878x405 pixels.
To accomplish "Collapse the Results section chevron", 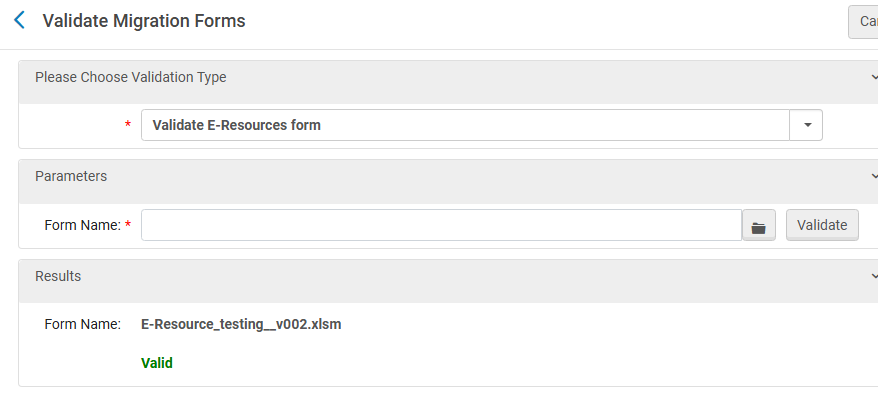I will [x=873, y=276].
